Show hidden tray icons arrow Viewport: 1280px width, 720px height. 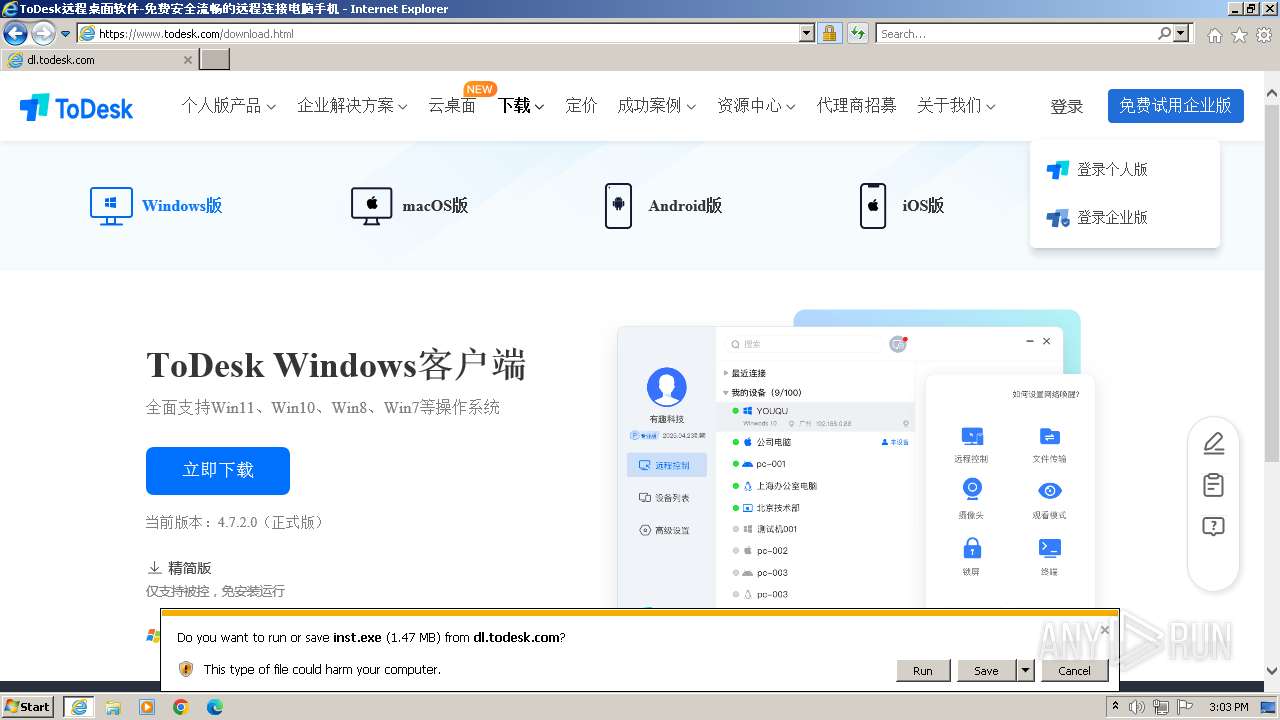tap(1115, 707)
